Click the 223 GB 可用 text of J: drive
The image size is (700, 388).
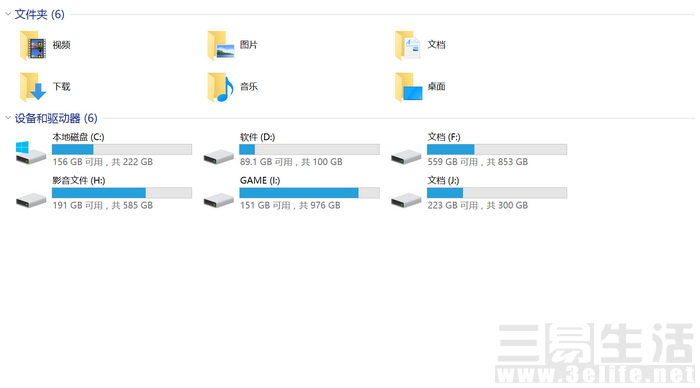click(453, 205)
